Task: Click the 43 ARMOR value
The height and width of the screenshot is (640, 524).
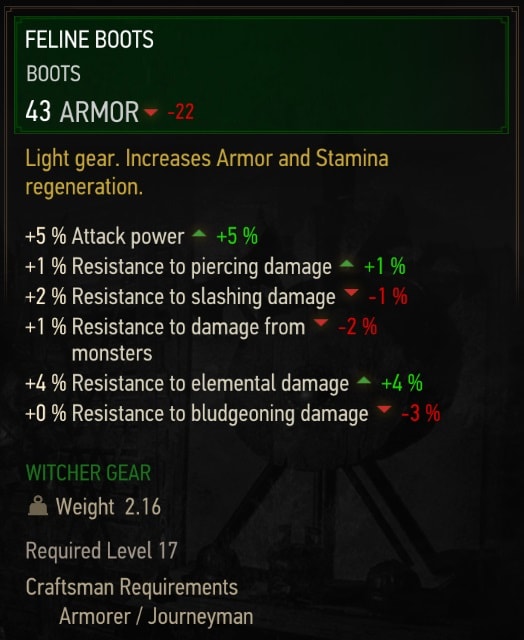Action: coord(82,111)
